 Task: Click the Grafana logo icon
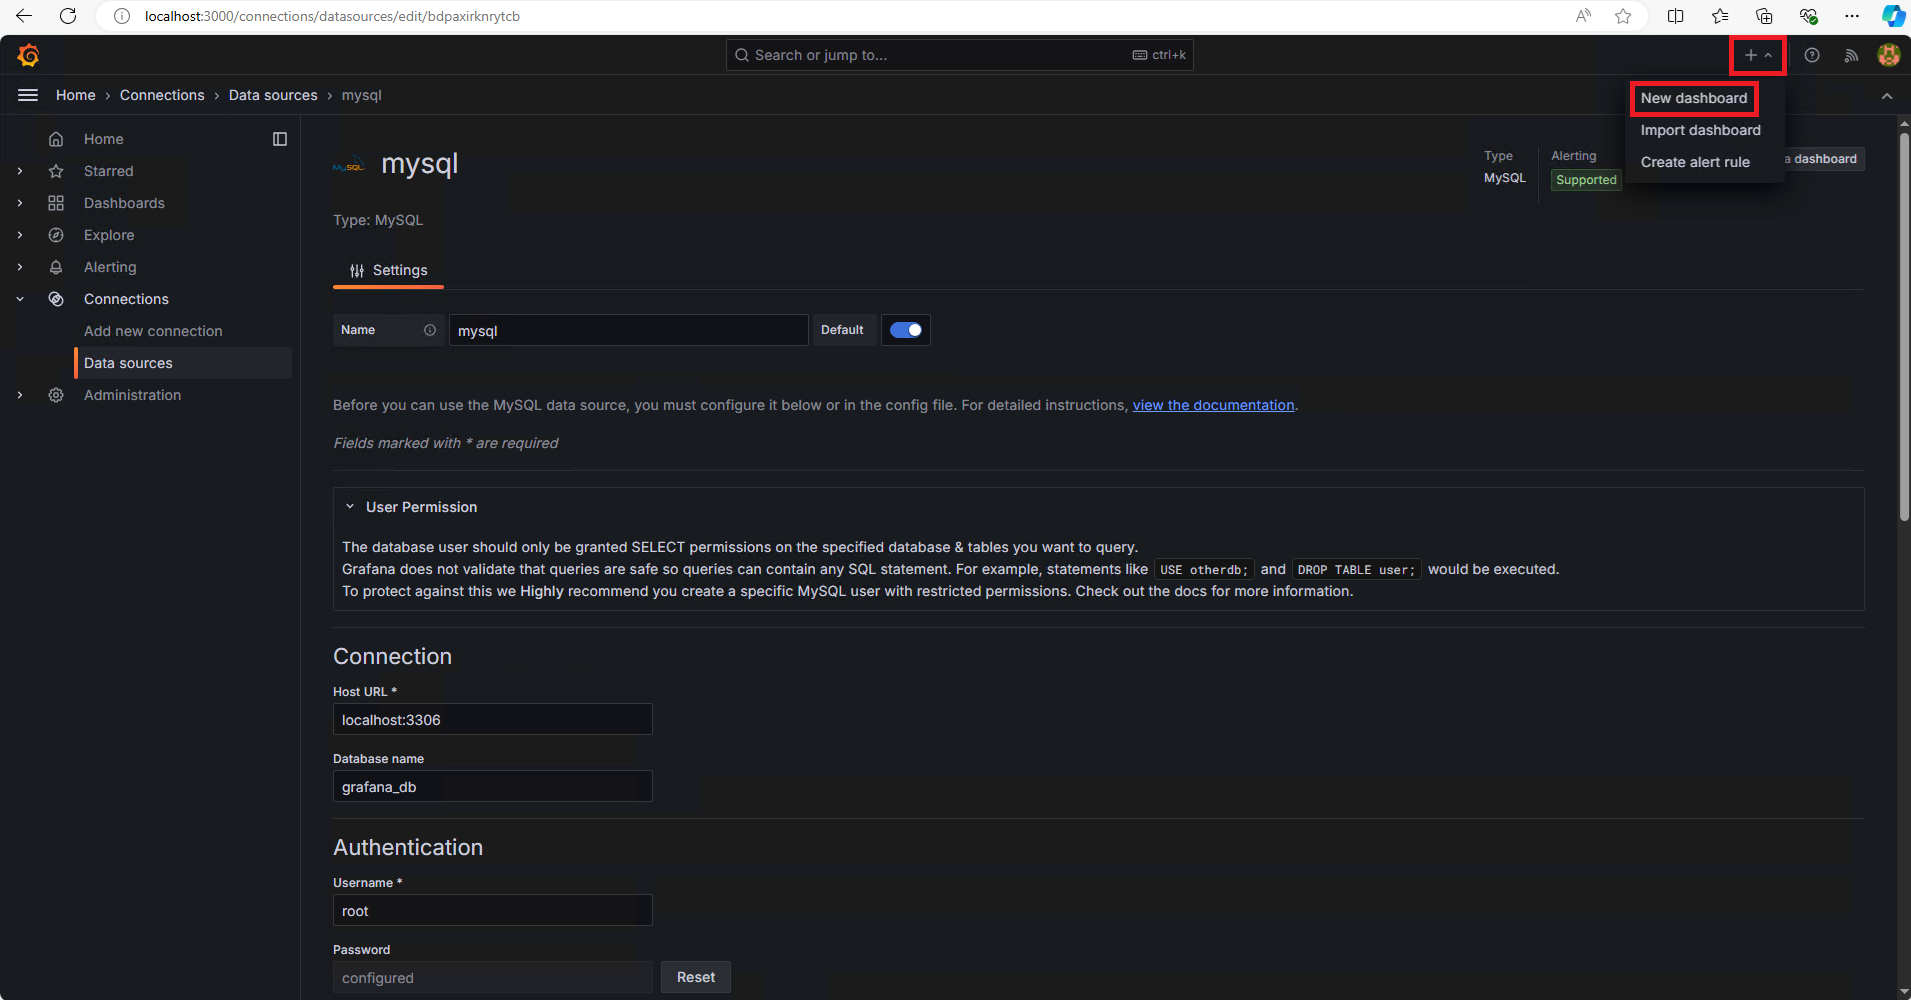tap(28, 55)
